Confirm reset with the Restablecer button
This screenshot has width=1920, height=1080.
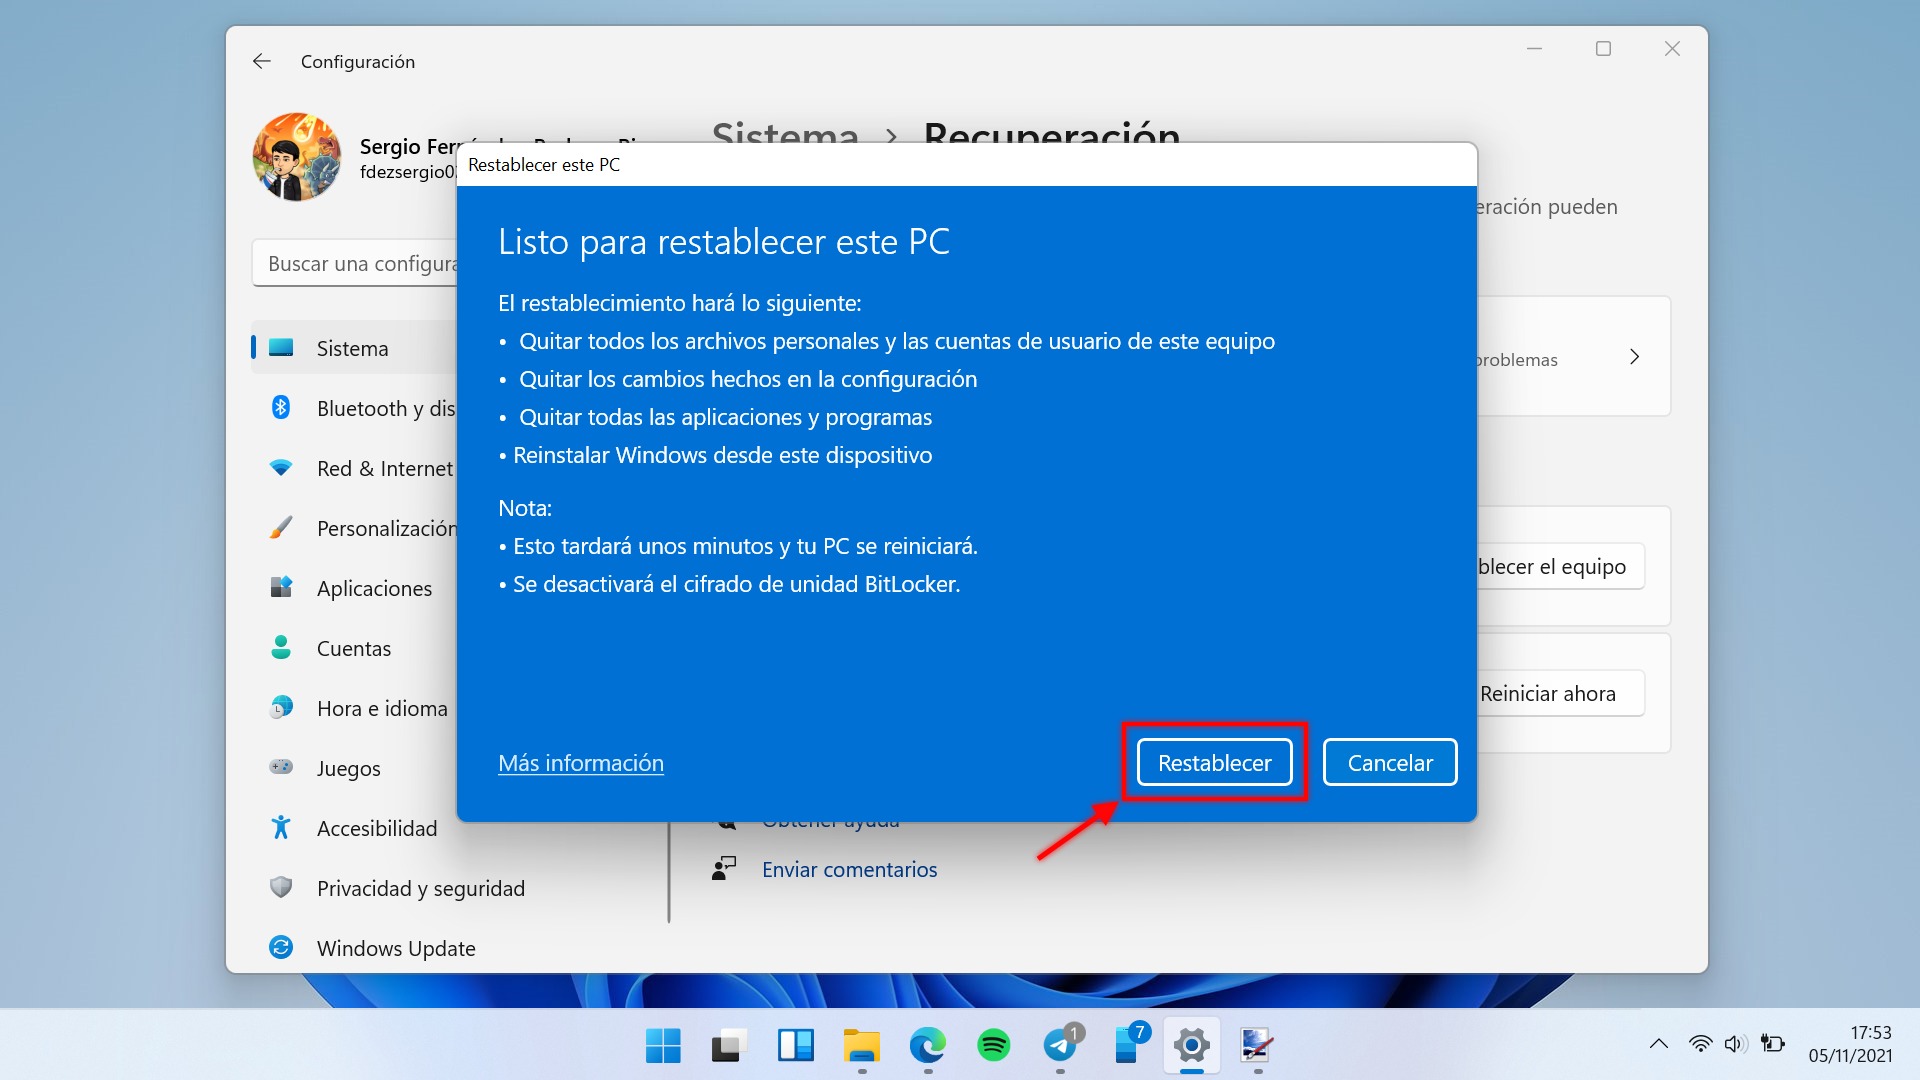pos(1214,763)
